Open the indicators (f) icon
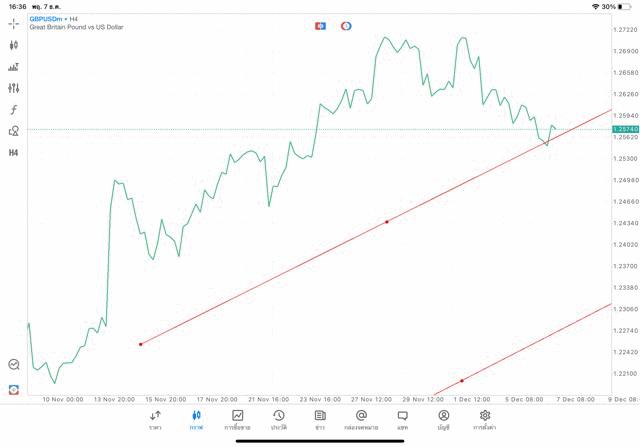The image size is (640, 447). pos(14,110)
